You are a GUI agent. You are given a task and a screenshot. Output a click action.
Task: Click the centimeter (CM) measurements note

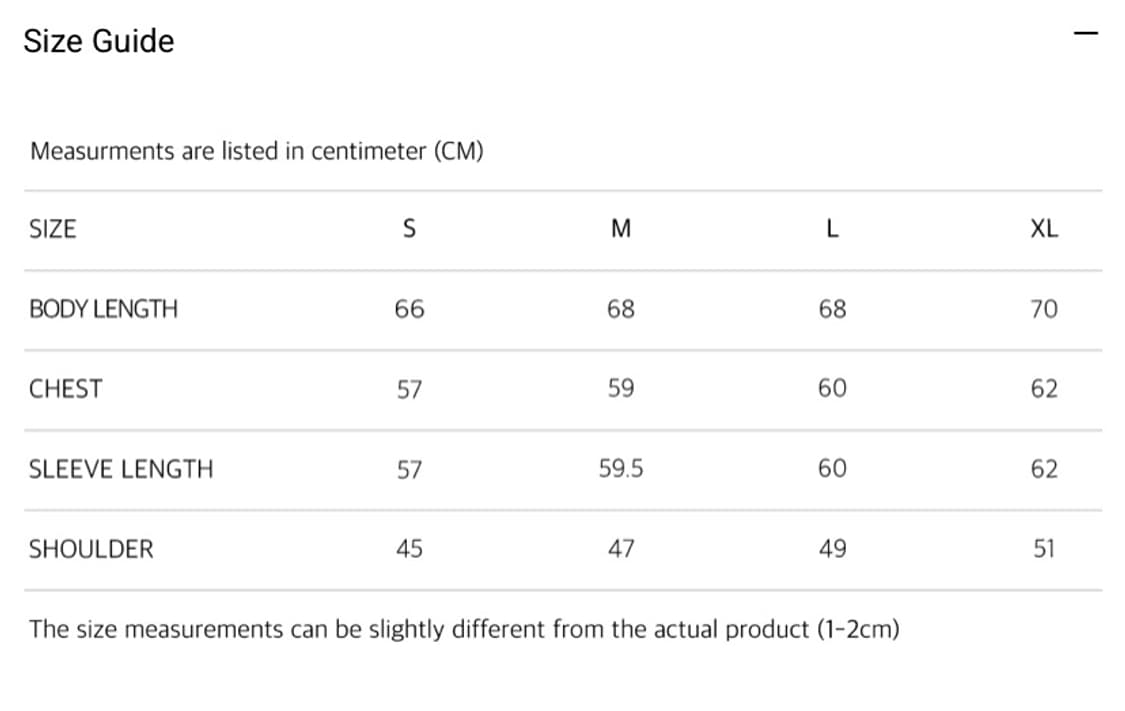click(257, 152)
